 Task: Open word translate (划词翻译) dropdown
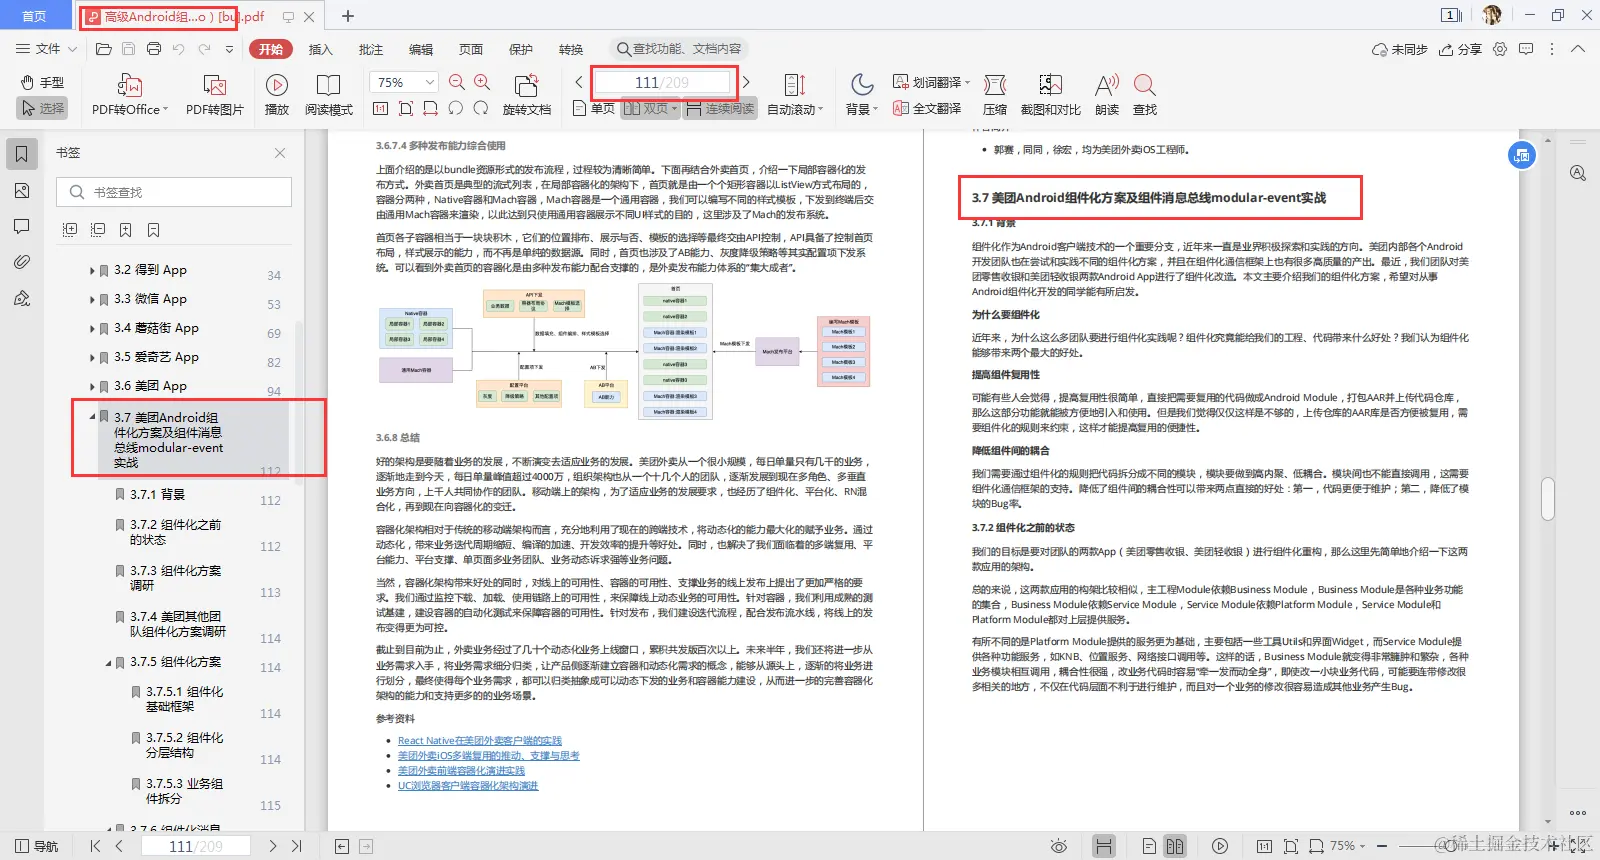[931, 82]
